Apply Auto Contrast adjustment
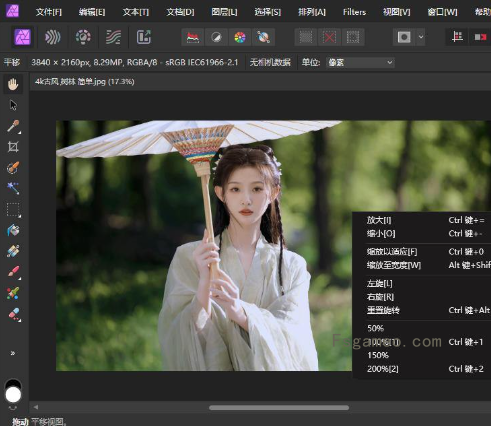 pos(216,37)
